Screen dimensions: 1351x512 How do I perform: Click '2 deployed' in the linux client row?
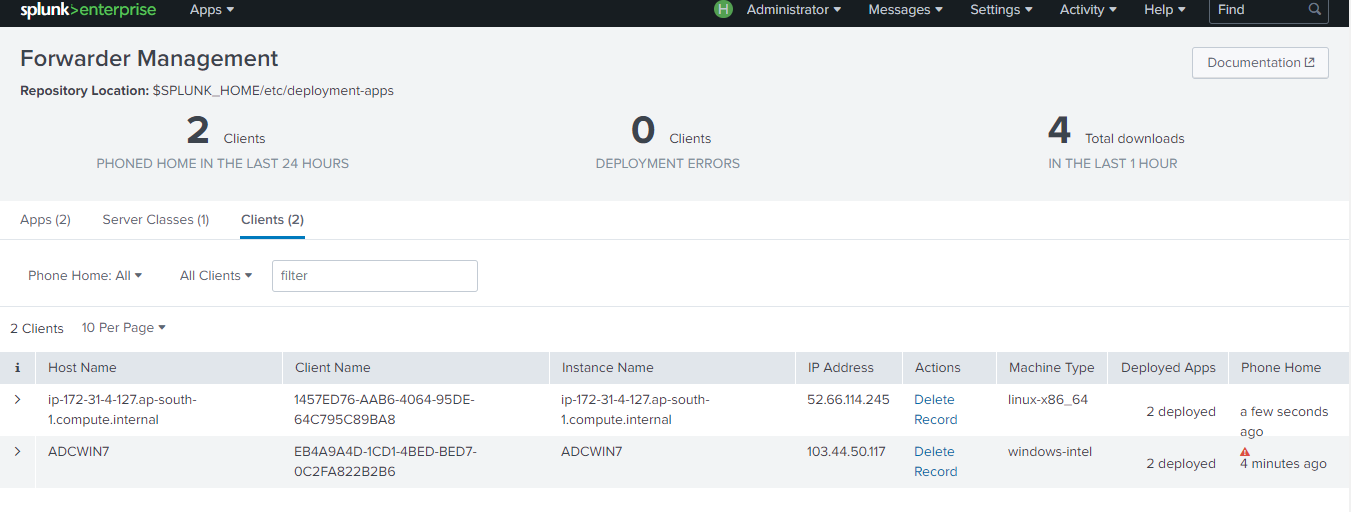(x=1181, y=412)
